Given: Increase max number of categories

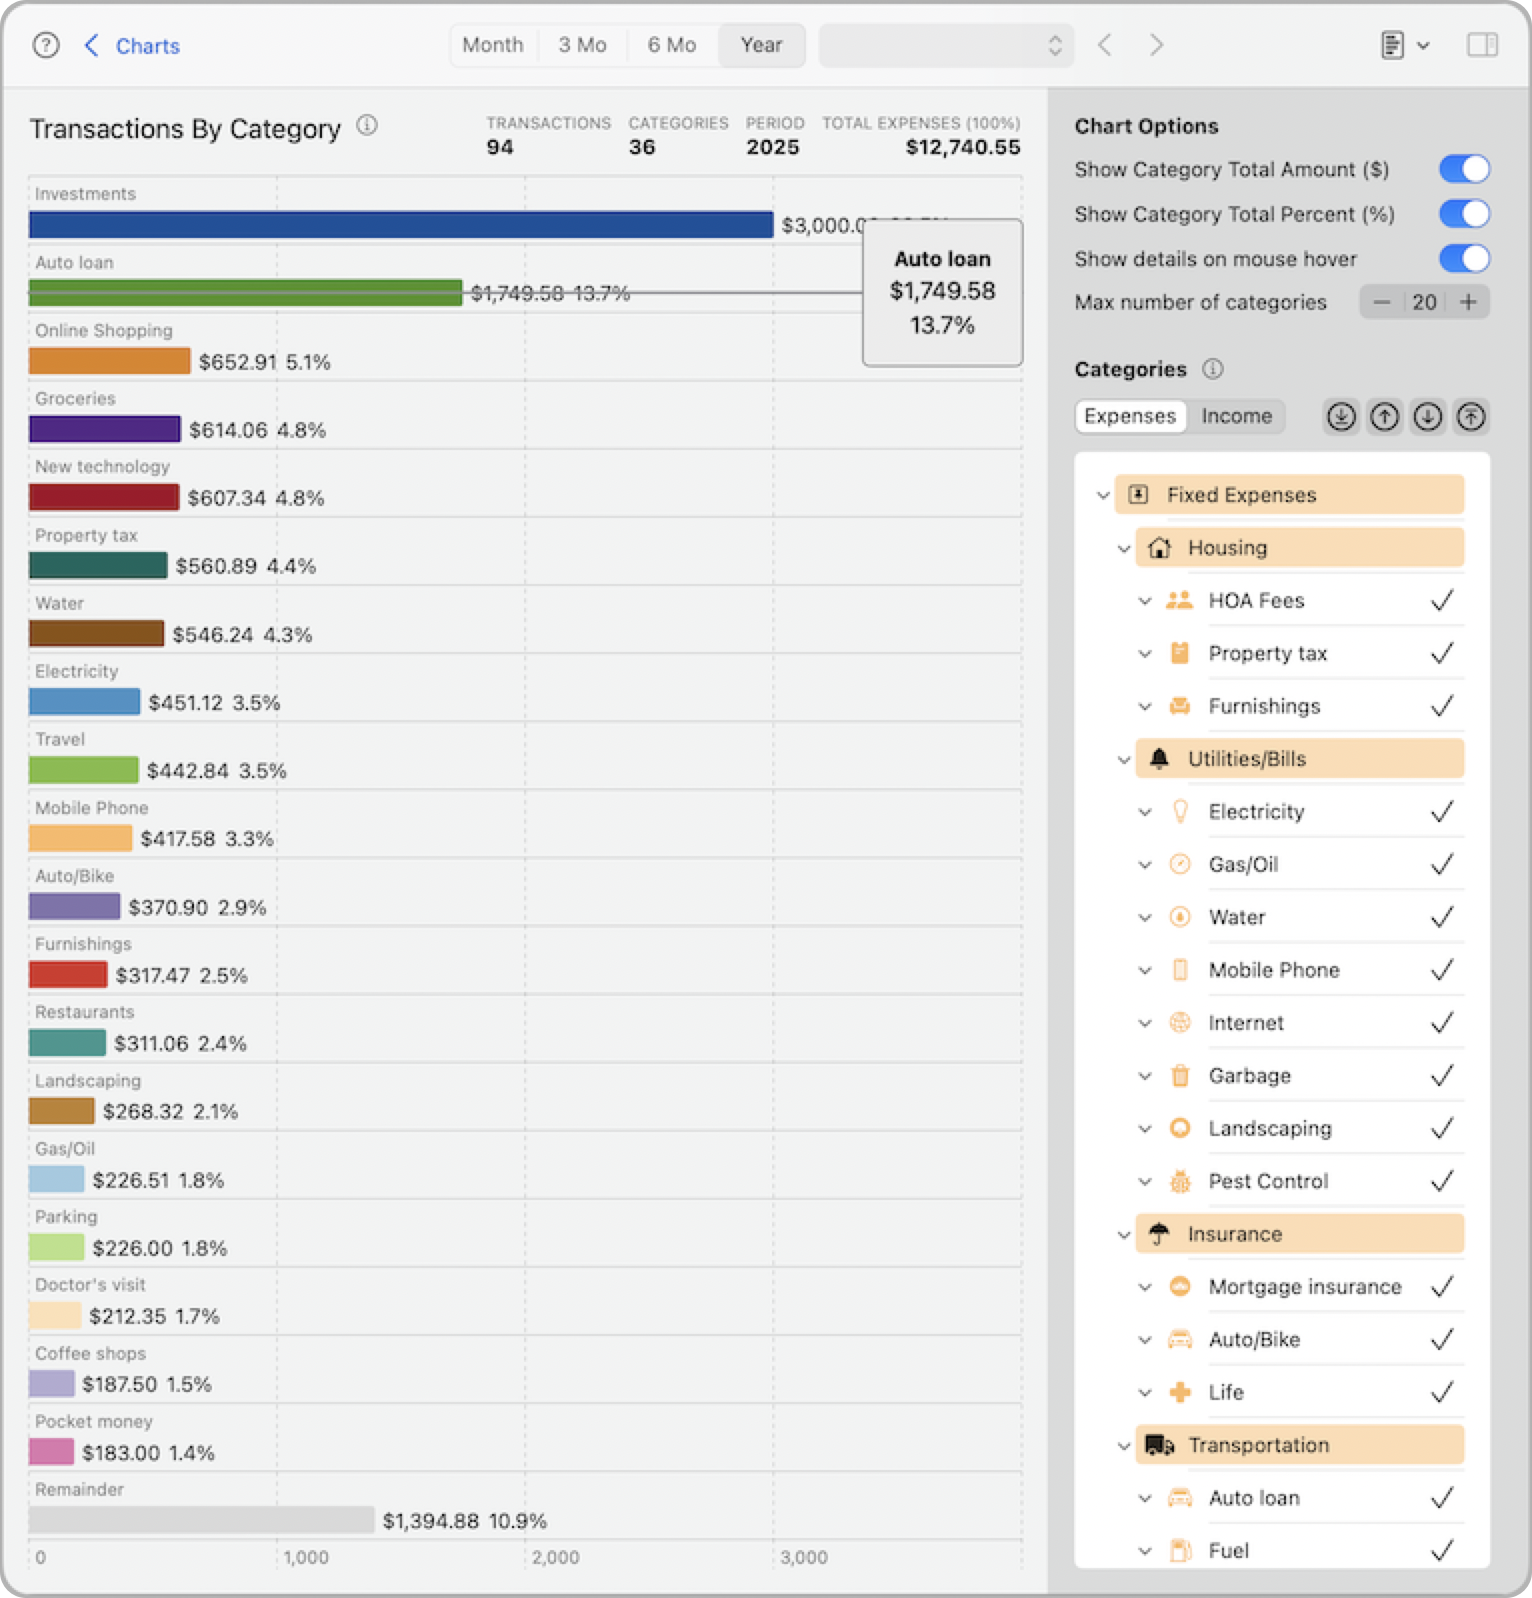Looking at the screenshot, I should pyautogui.click(x=1468, y=302).
